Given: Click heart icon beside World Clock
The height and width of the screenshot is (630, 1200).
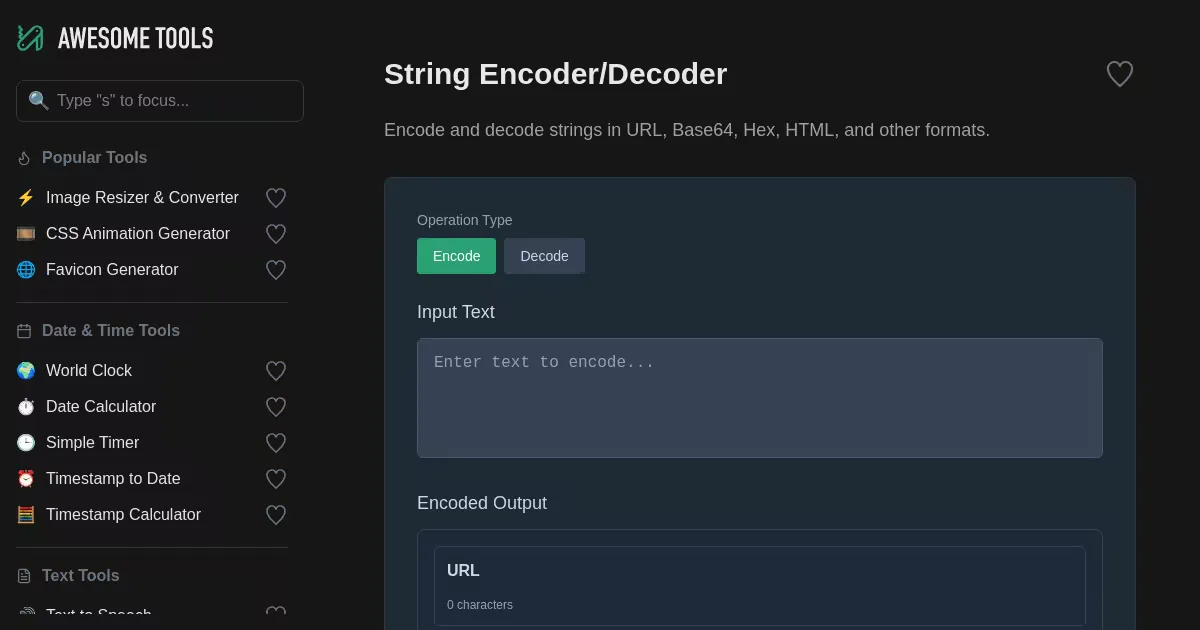Looking at the screenshot, I should [276, 371].
